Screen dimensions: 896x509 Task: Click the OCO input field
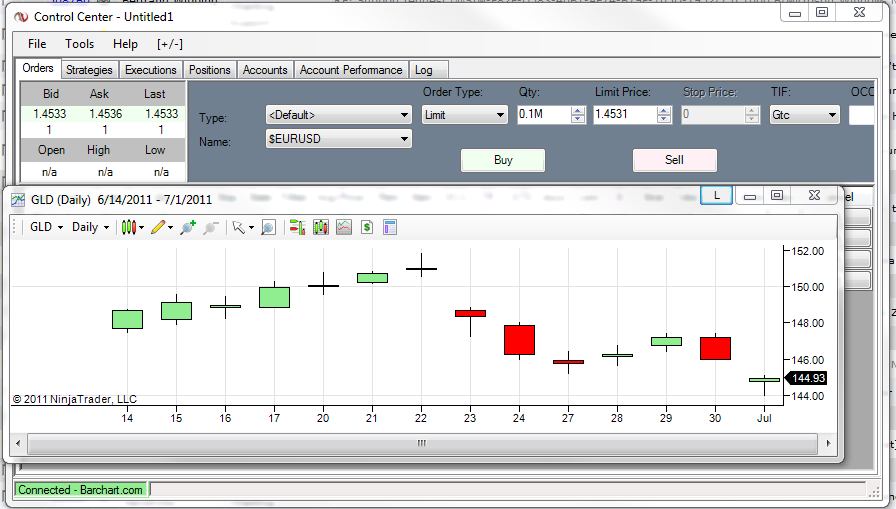(x=861, y=115)
